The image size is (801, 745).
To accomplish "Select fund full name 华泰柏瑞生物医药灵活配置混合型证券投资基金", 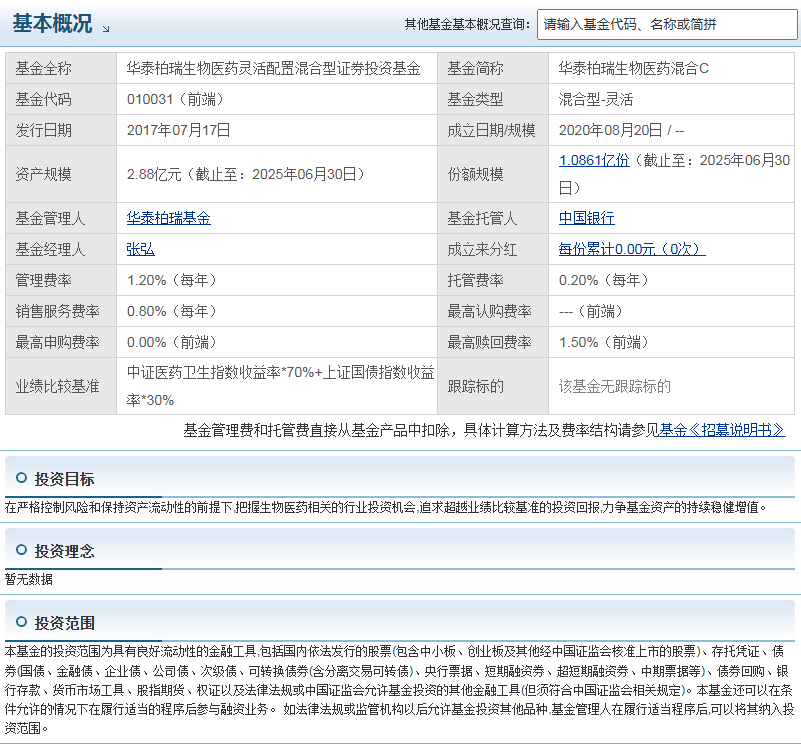I will [x=273, y=68].
